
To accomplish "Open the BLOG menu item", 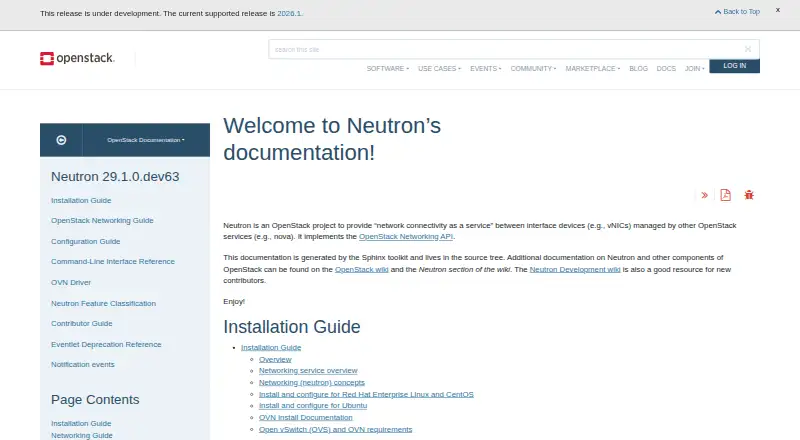I will (x=638, y=68).
